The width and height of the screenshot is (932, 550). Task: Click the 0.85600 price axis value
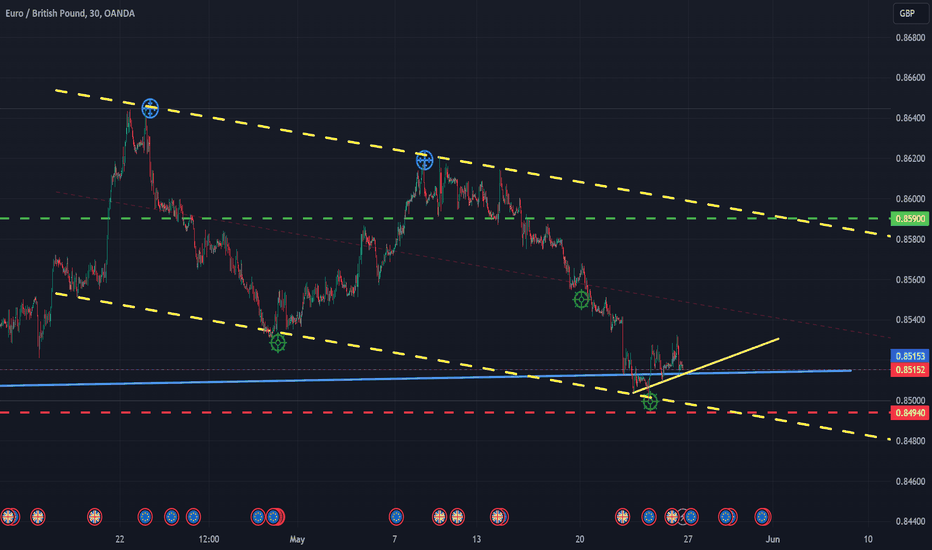click(910, 279)
